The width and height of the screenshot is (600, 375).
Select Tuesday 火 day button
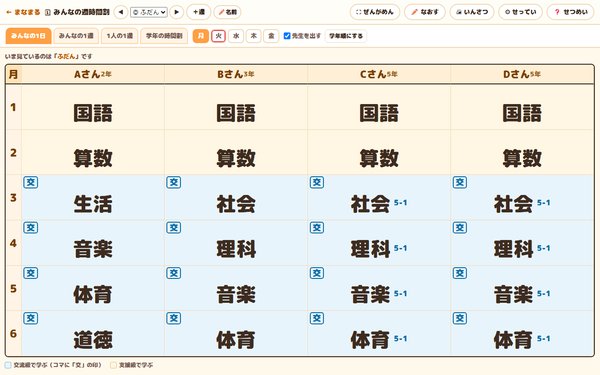(x=218, y=36)
